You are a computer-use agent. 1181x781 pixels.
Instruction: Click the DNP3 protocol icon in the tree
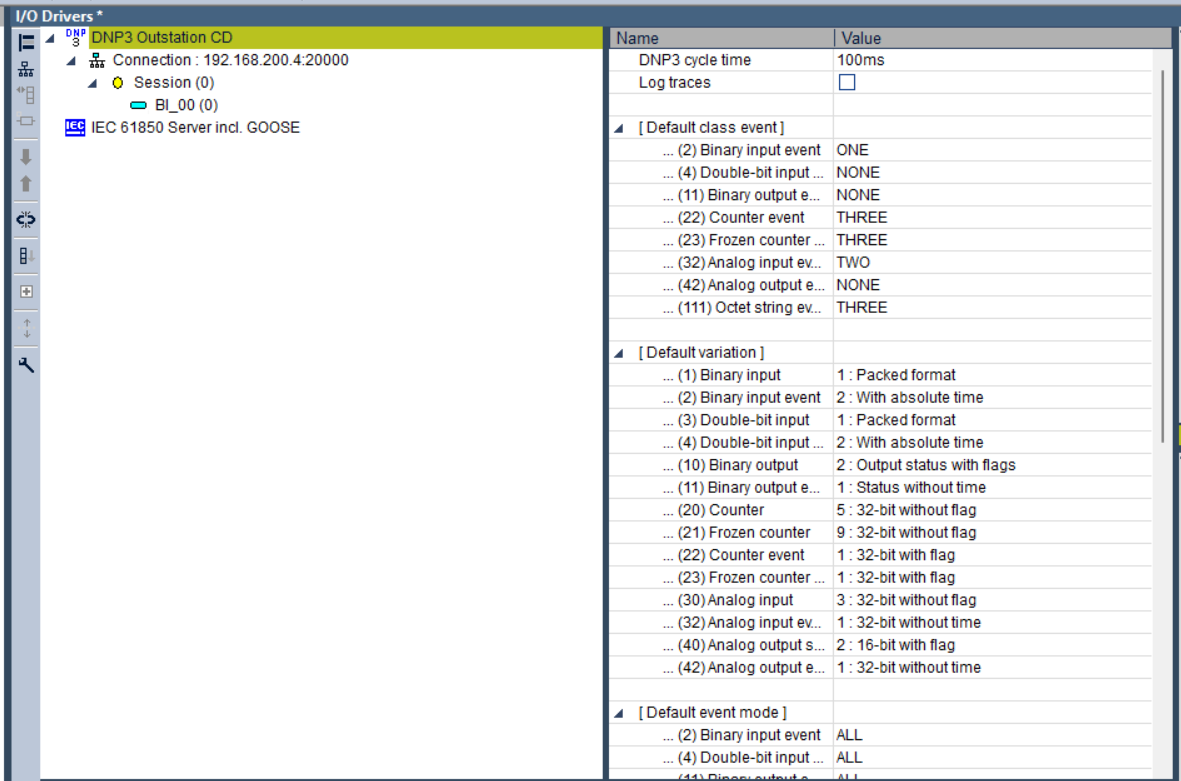[x=75, y=38]
